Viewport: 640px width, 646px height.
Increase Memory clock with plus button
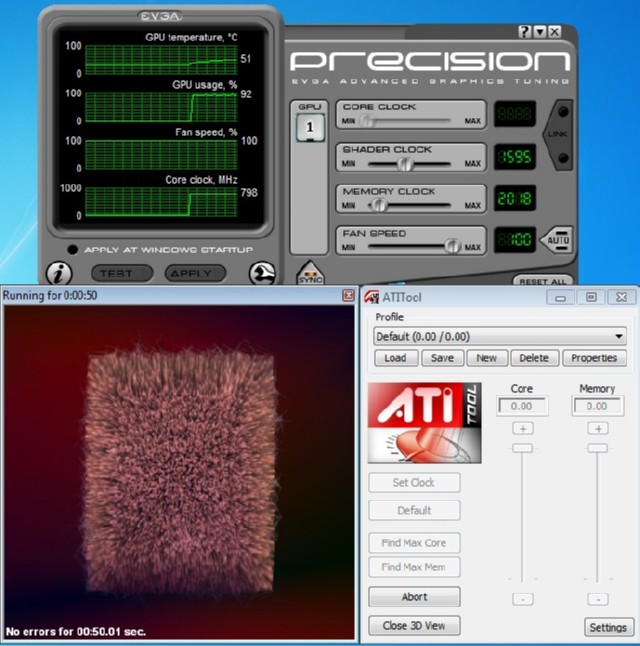[598, 429]
